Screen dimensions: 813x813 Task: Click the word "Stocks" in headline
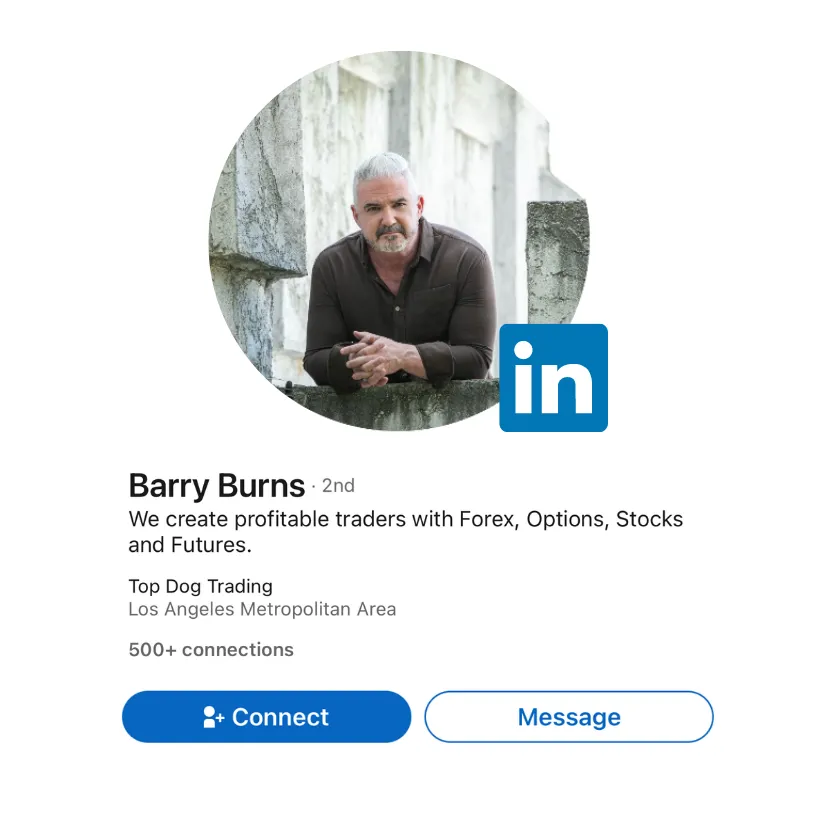point(649,519)
